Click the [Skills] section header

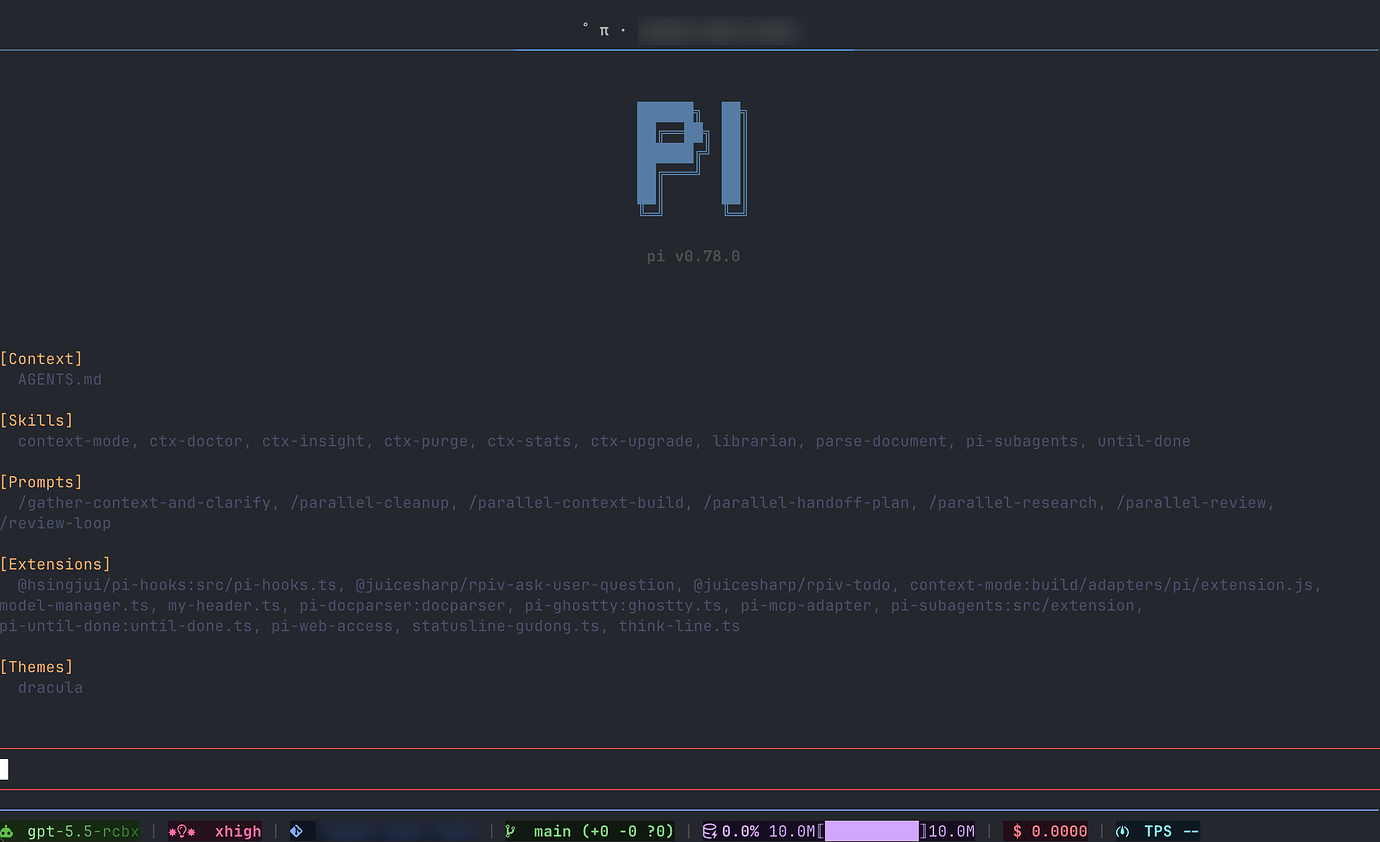click(x=37, y=421)
